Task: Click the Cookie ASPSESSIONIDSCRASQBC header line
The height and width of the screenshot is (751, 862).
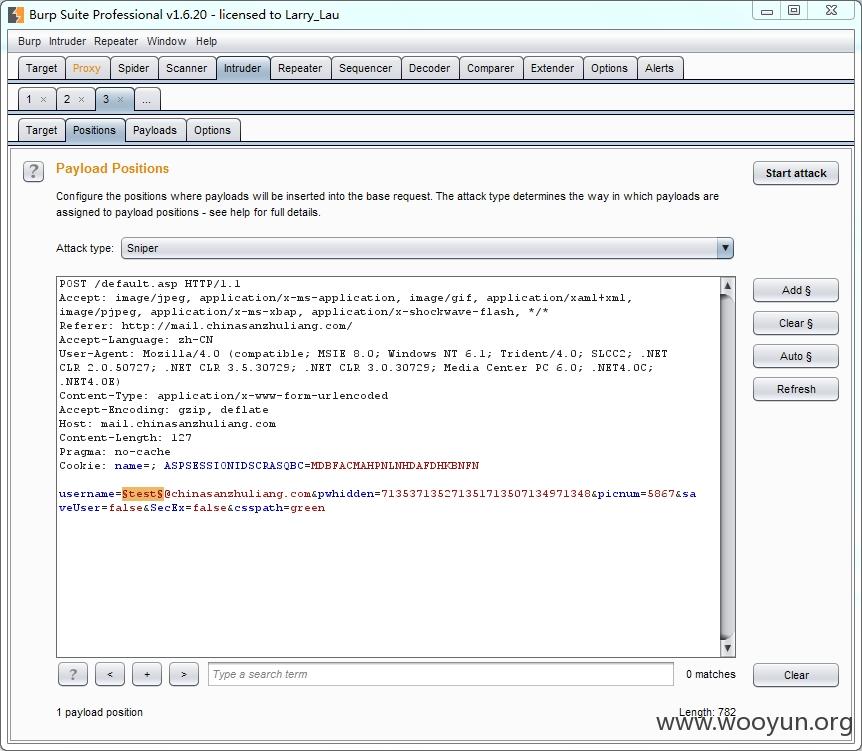Action: pyautogui.click(x=269, y=466)
